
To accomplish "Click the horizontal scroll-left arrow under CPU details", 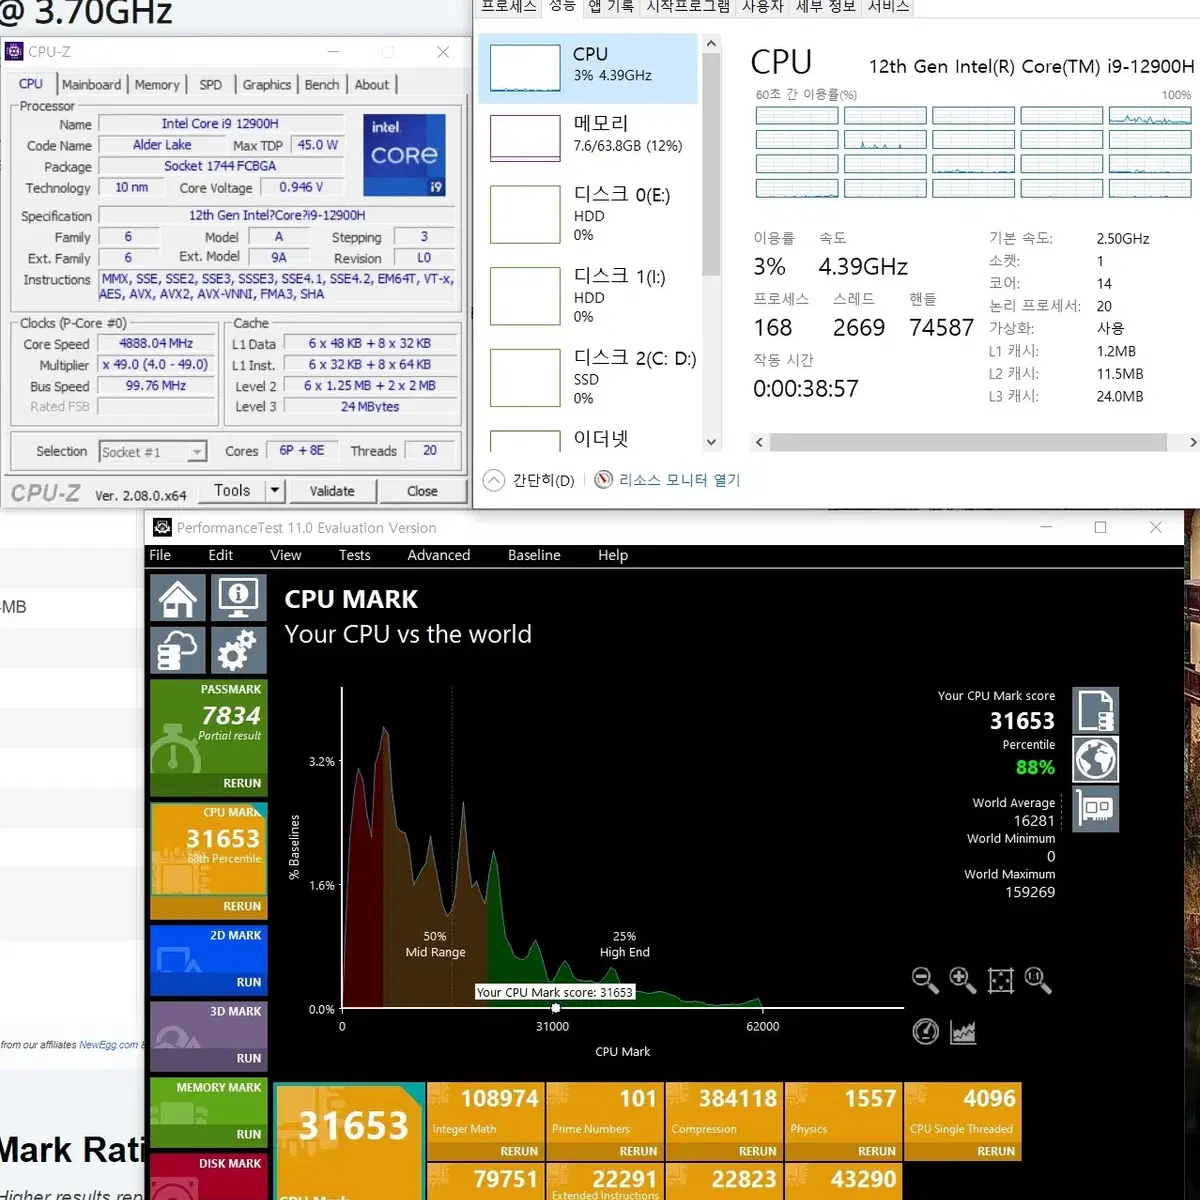I will [759, 442].
